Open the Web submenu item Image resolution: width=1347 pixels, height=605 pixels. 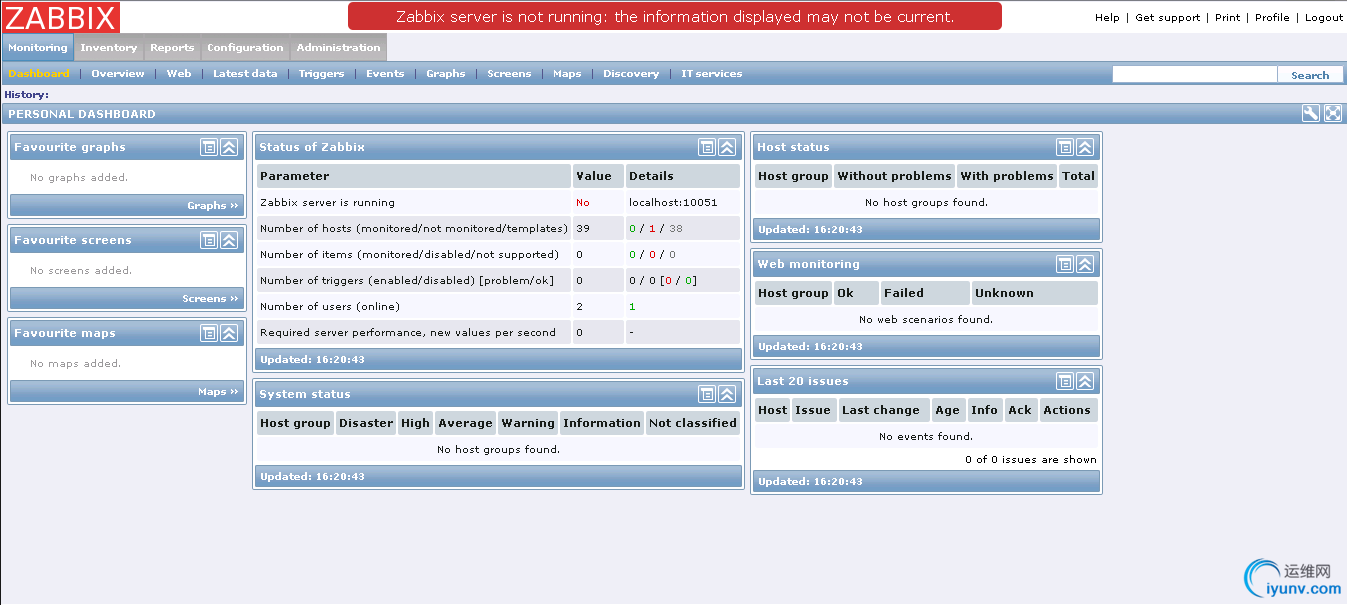pos(179,74)
